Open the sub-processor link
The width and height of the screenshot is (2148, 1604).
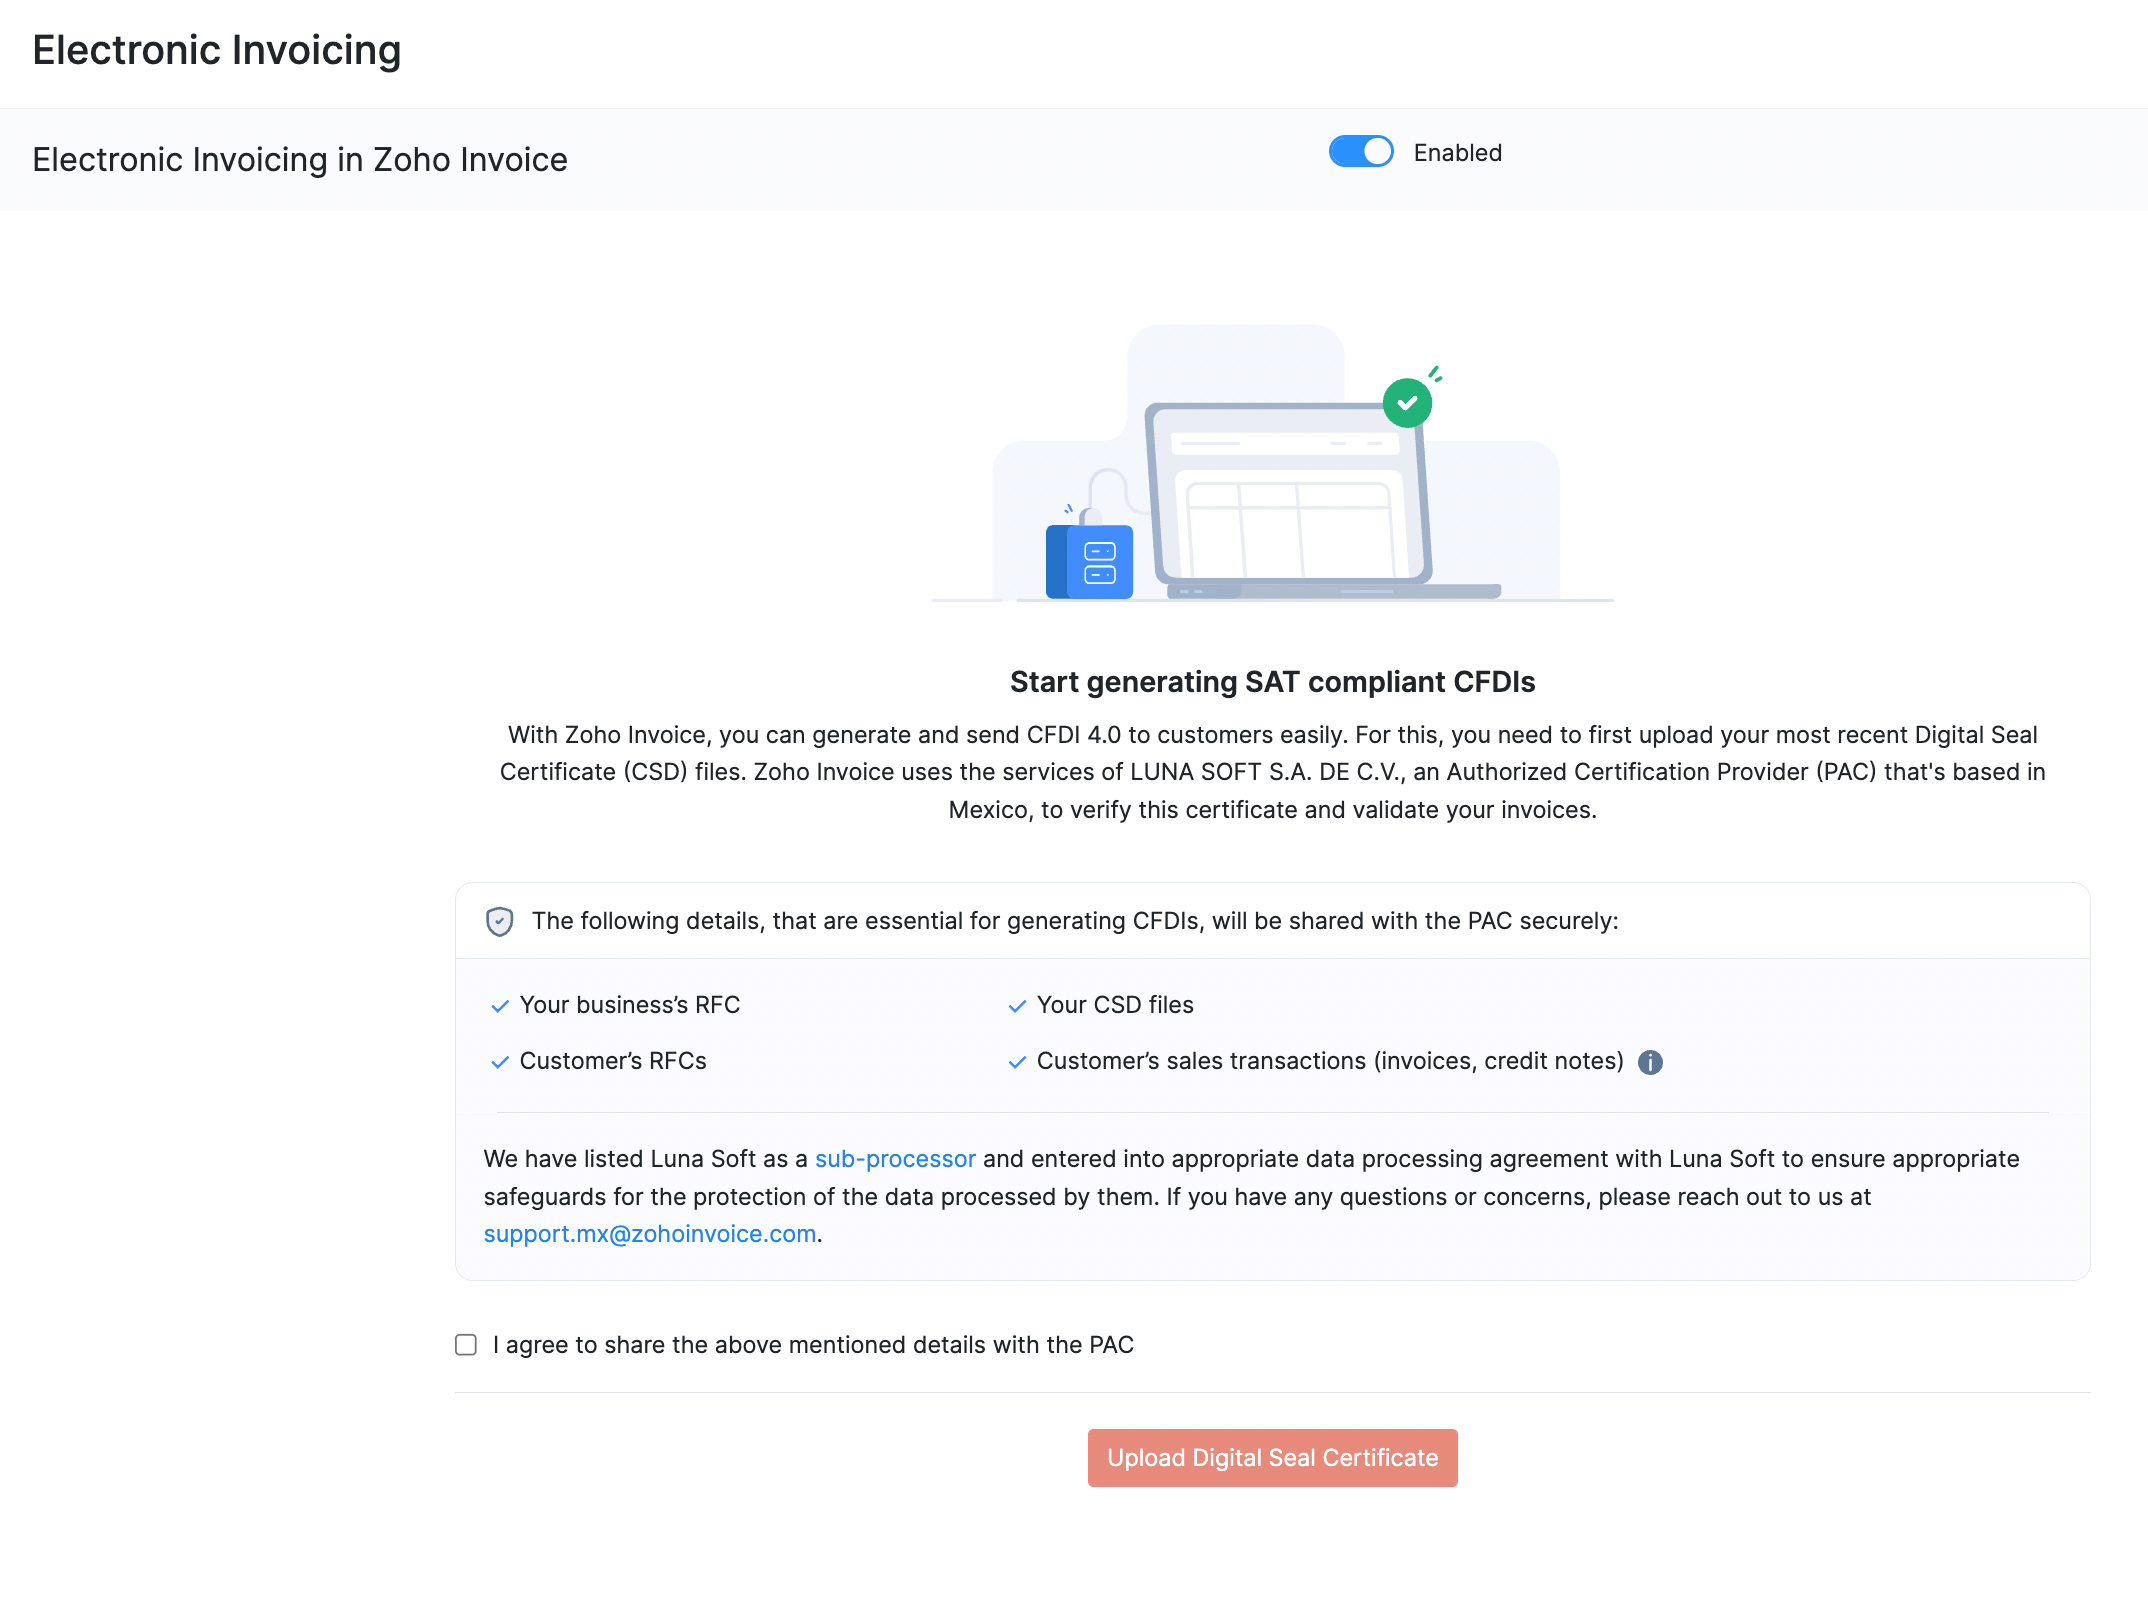(895, 1159)
